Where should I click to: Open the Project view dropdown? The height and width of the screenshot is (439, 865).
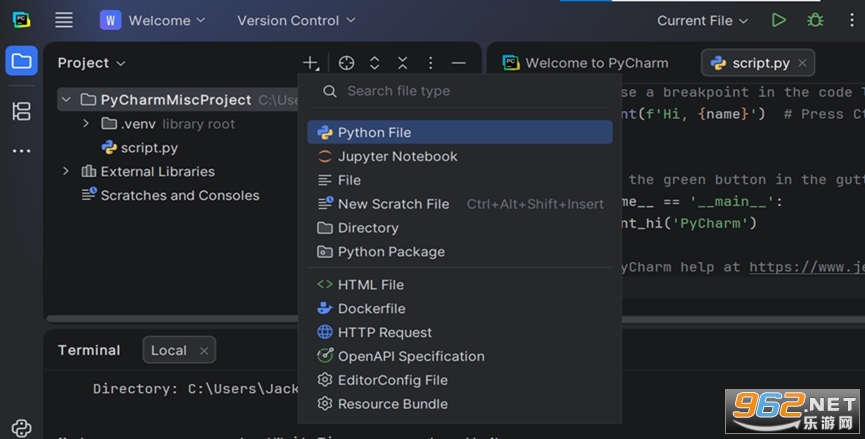(92, 63)
